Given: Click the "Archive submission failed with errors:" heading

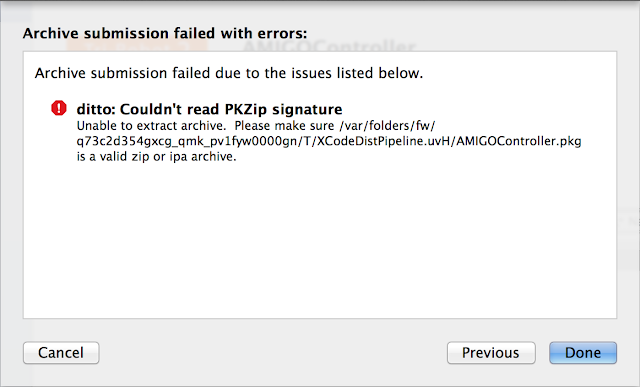Looking at the screenshot, I should point(165,33).
